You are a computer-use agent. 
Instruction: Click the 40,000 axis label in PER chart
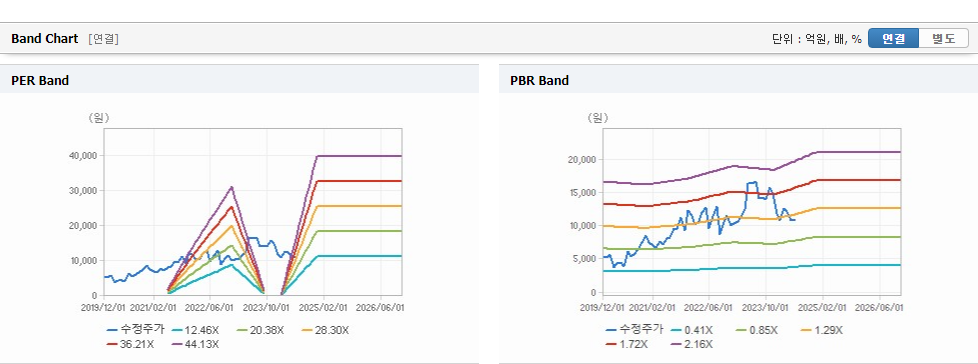82,155
